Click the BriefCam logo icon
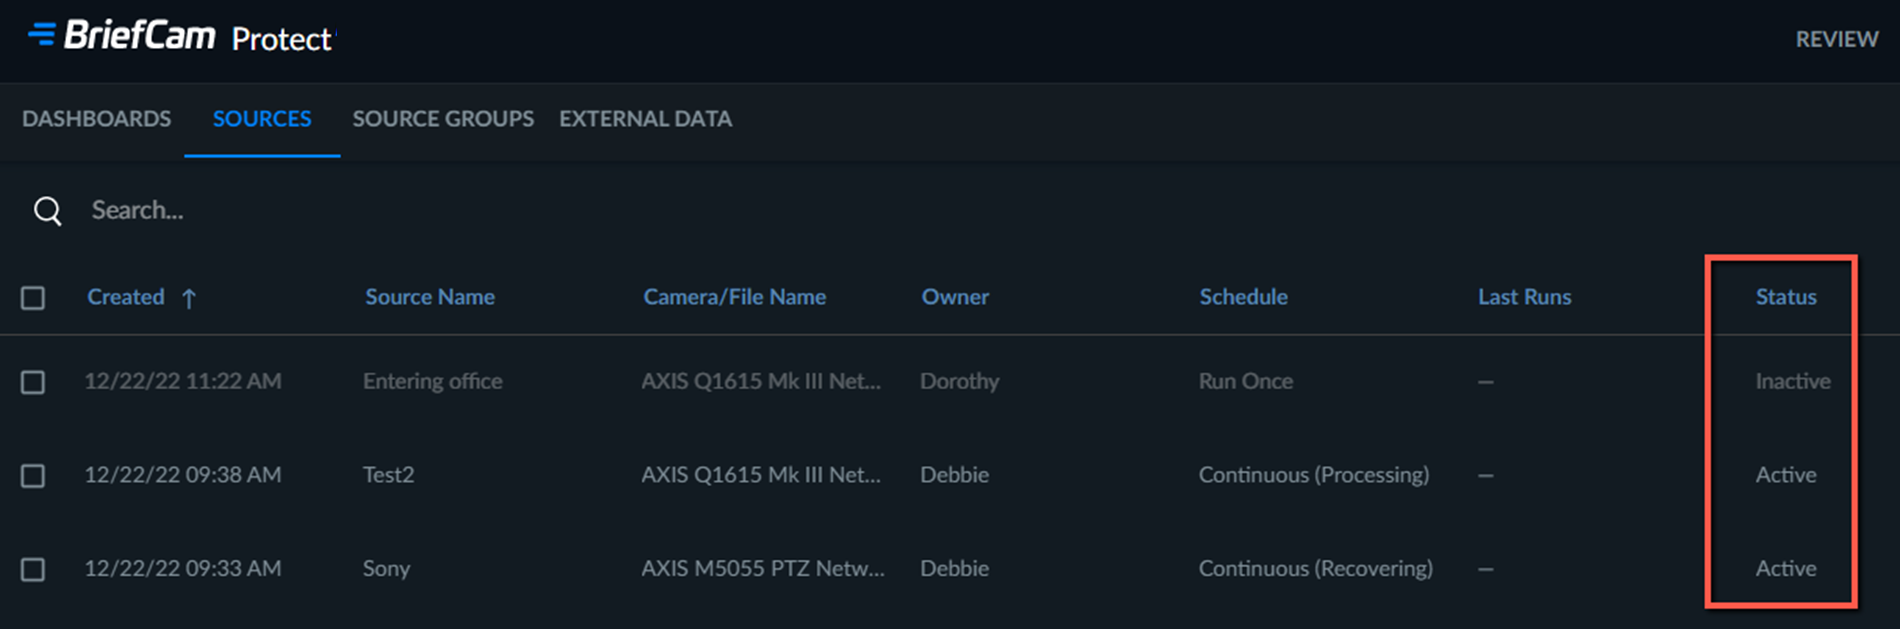The width and height of the screenshot is (1900, 644). tap(42, 34)
